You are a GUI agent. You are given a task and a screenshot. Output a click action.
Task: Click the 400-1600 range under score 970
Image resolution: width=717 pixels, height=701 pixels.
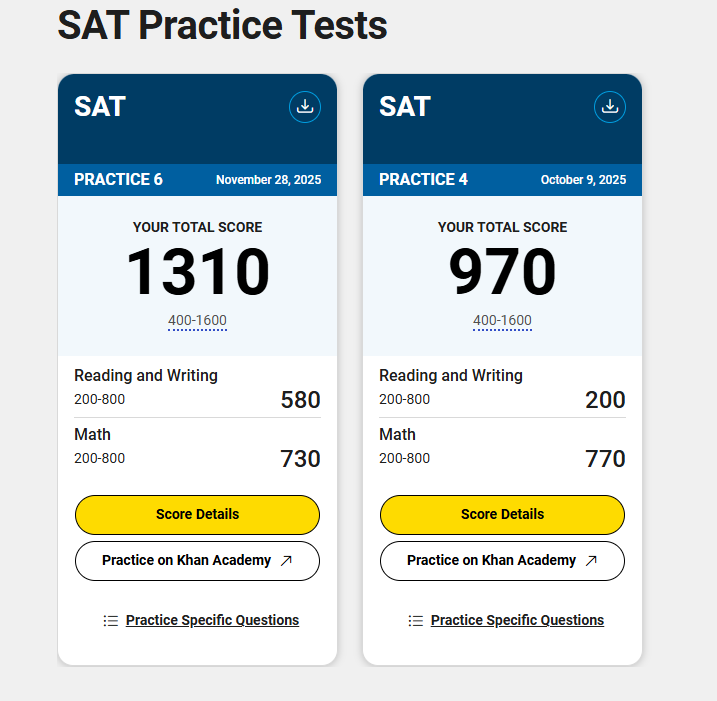coord(502,321)
